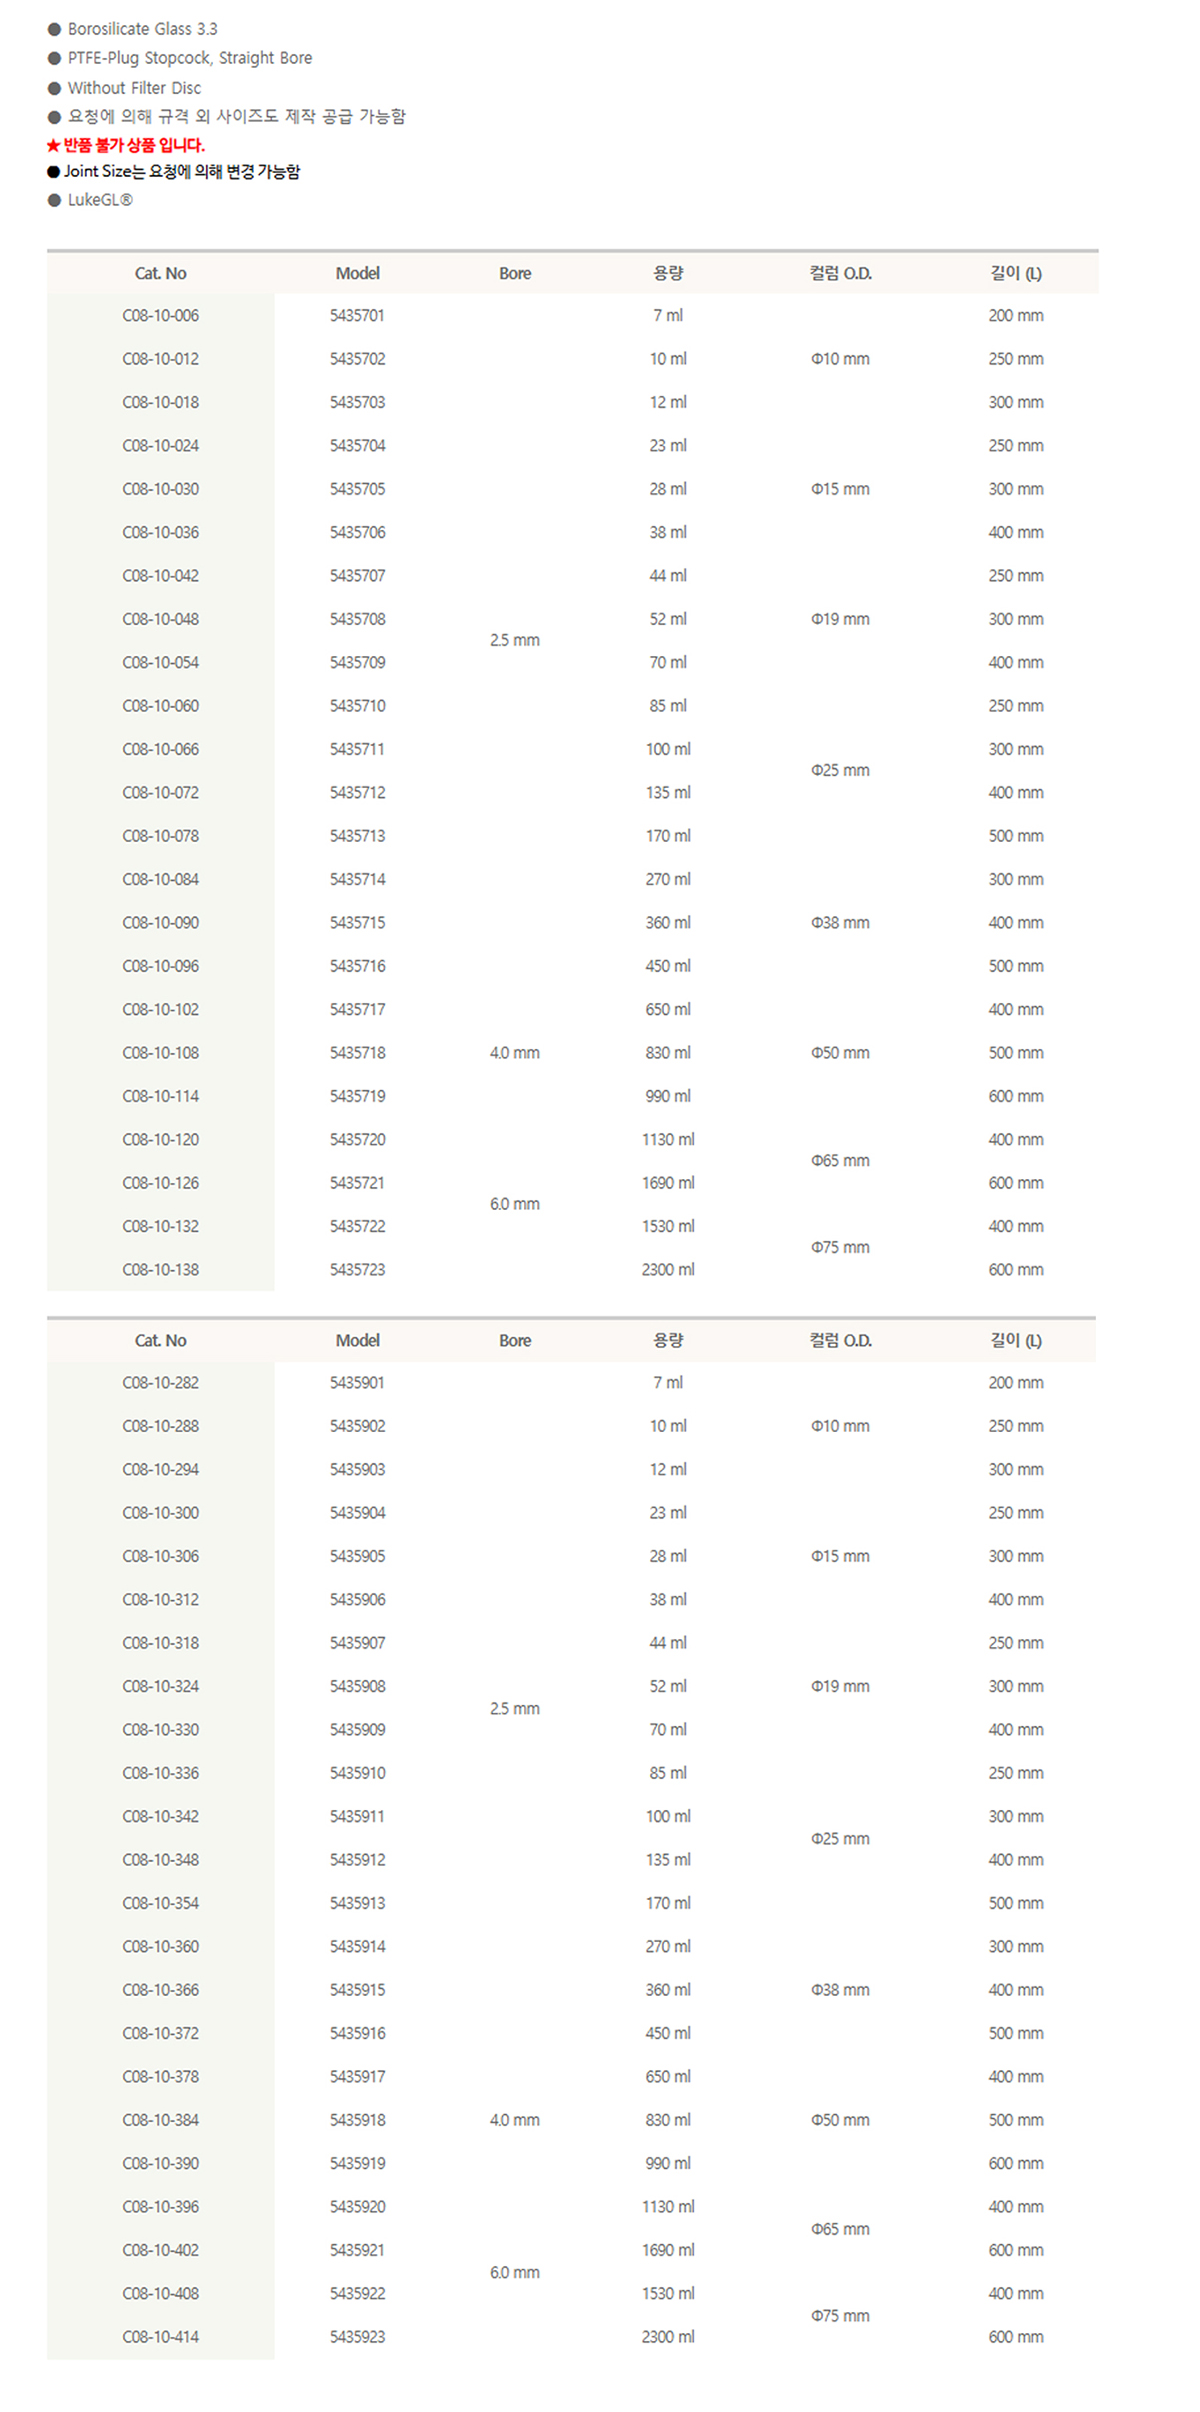This screenshot has width=1200, height=2412.
Task: Click the 6.0 mm bore value in second table
Action: point(515,2273)
